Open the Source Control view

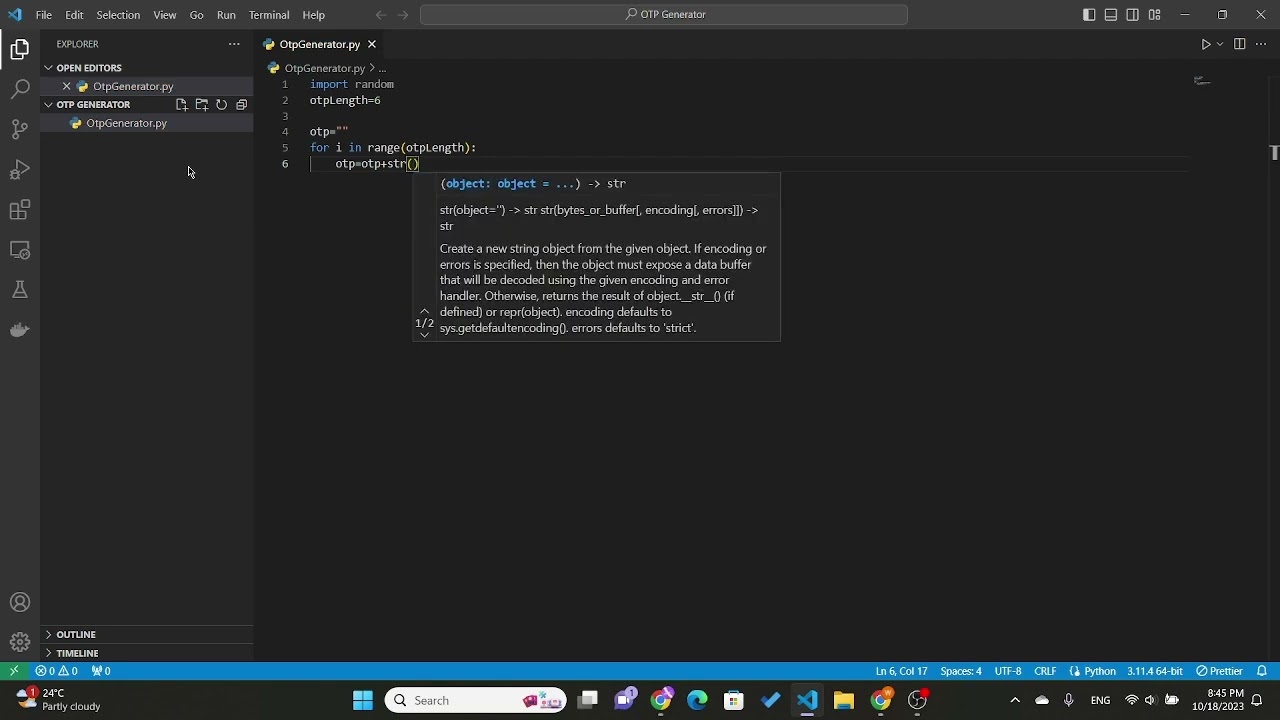coord(20,129)
